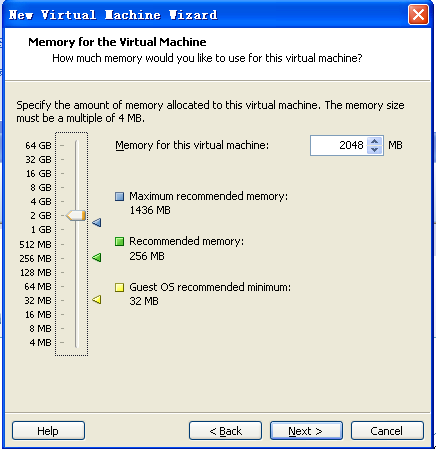Click the Next button

[306, 431]
